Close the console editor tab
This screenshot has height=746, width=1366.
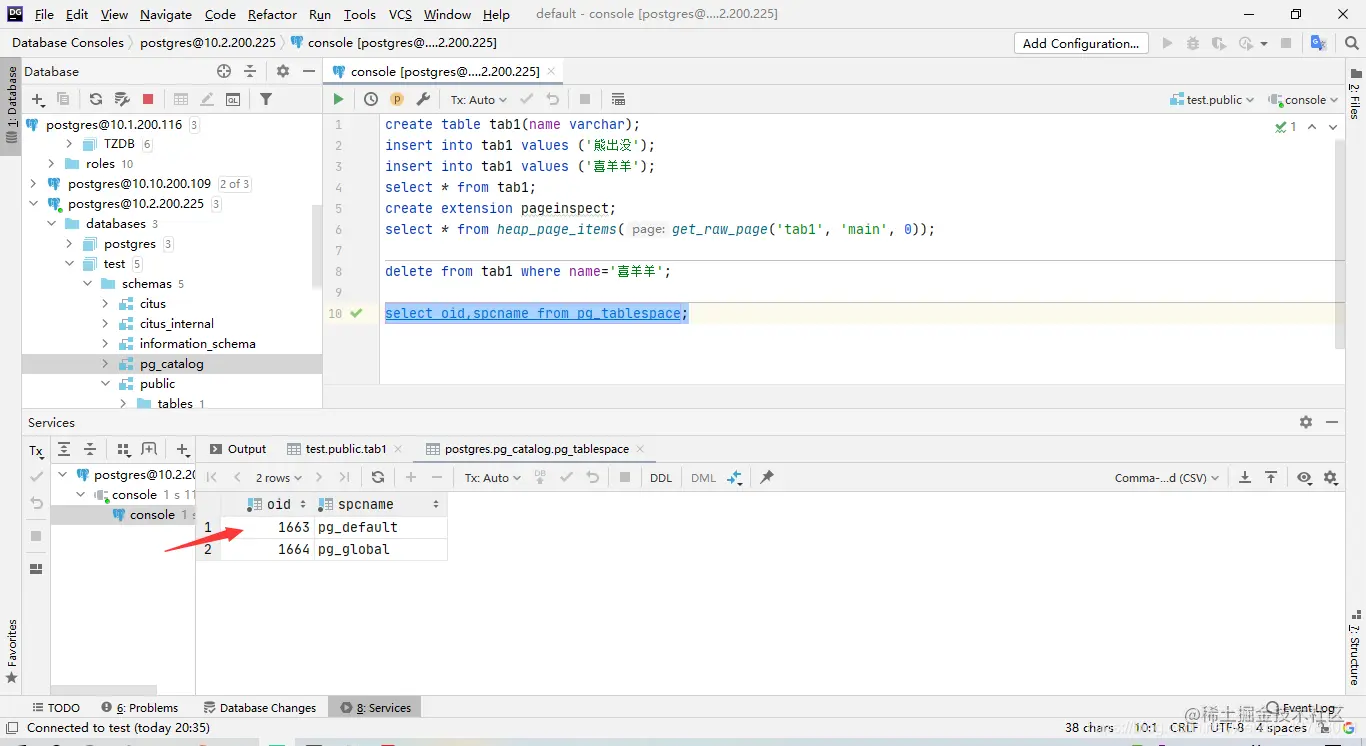point(550,71)
